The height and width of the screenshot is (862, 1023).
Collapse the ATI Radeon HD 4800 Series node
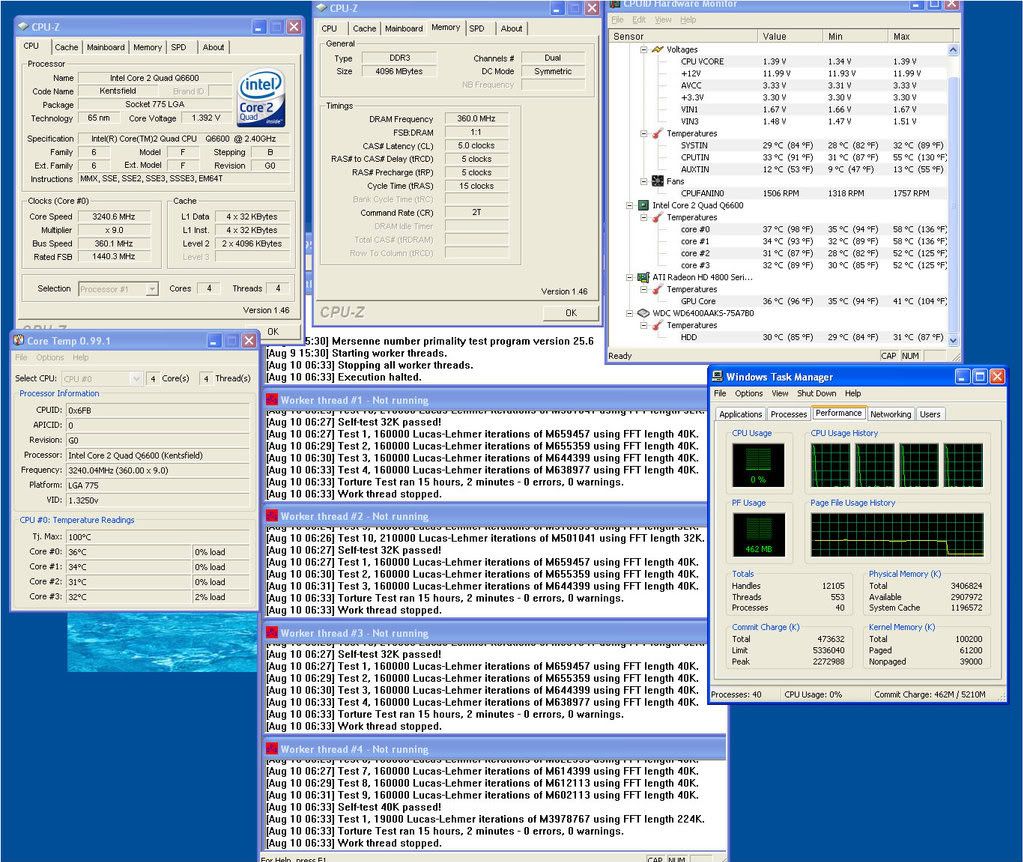630,277
